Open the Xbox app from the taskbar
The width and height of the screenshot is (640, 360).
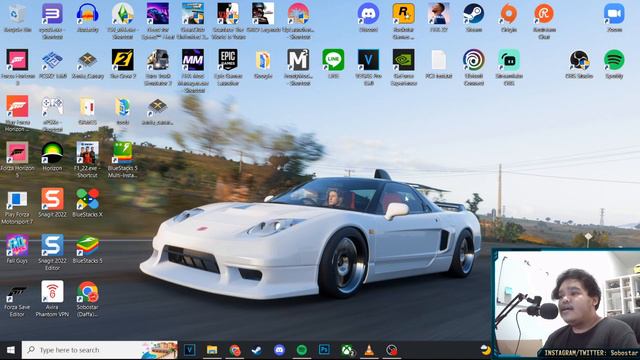click(347, 350)
